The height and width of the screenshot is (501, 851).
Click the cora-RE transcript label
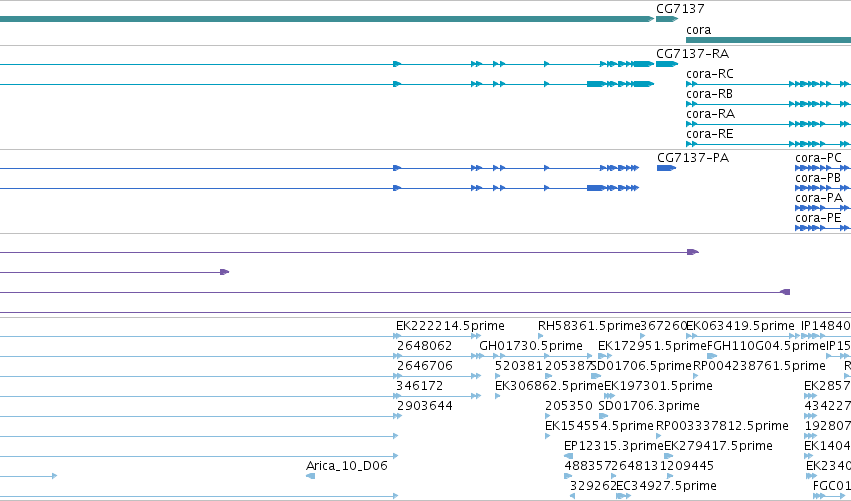point(709,134)
